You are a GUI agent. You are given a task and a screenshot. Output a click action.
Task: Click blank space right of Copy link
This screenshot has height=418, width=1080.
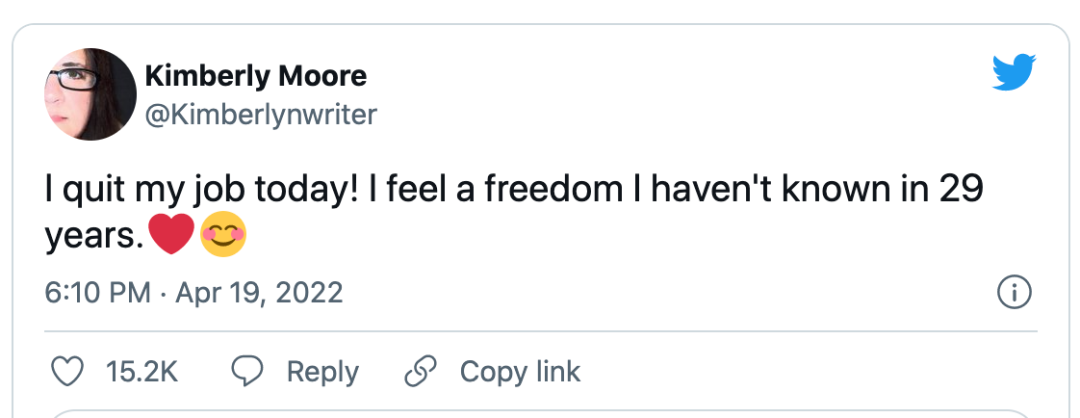pyautogui.click(x=800, y=372)
